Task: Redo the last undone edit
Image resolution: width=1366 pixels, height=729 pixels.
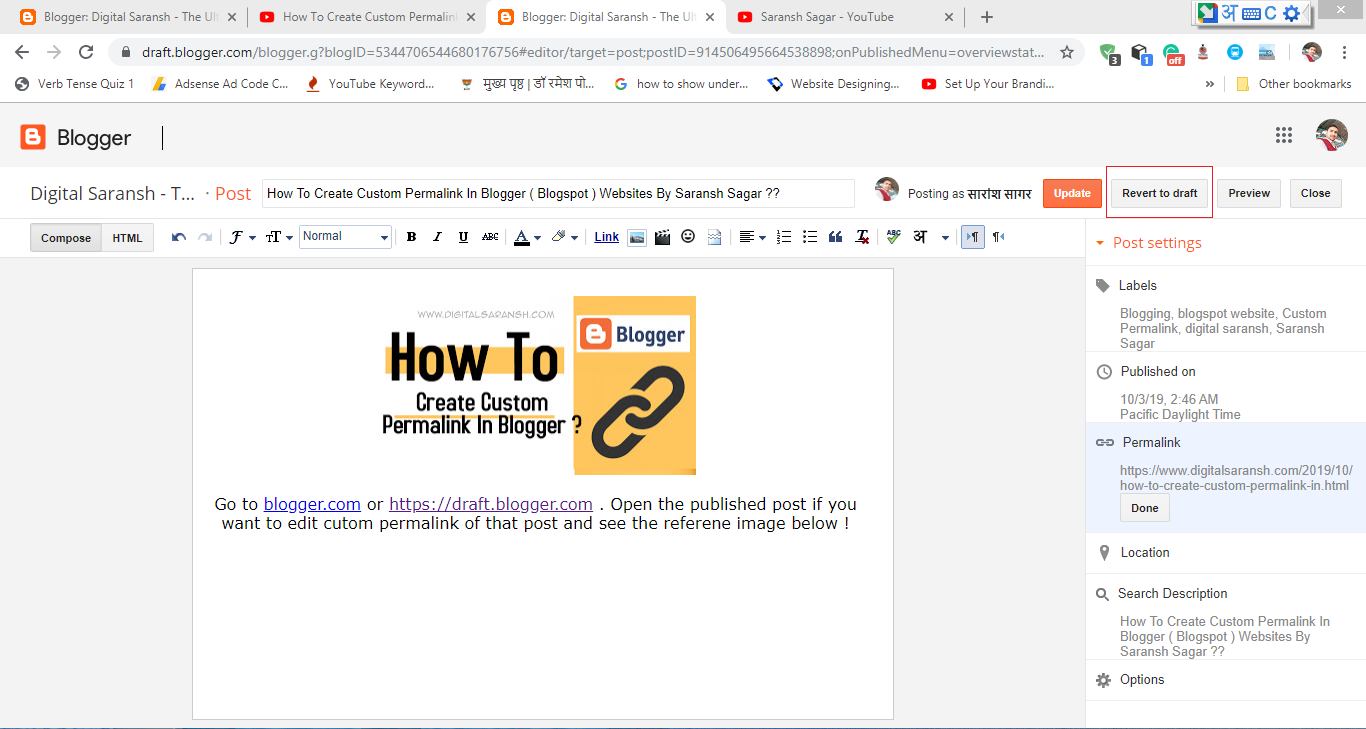Action: tap(205, 237)
